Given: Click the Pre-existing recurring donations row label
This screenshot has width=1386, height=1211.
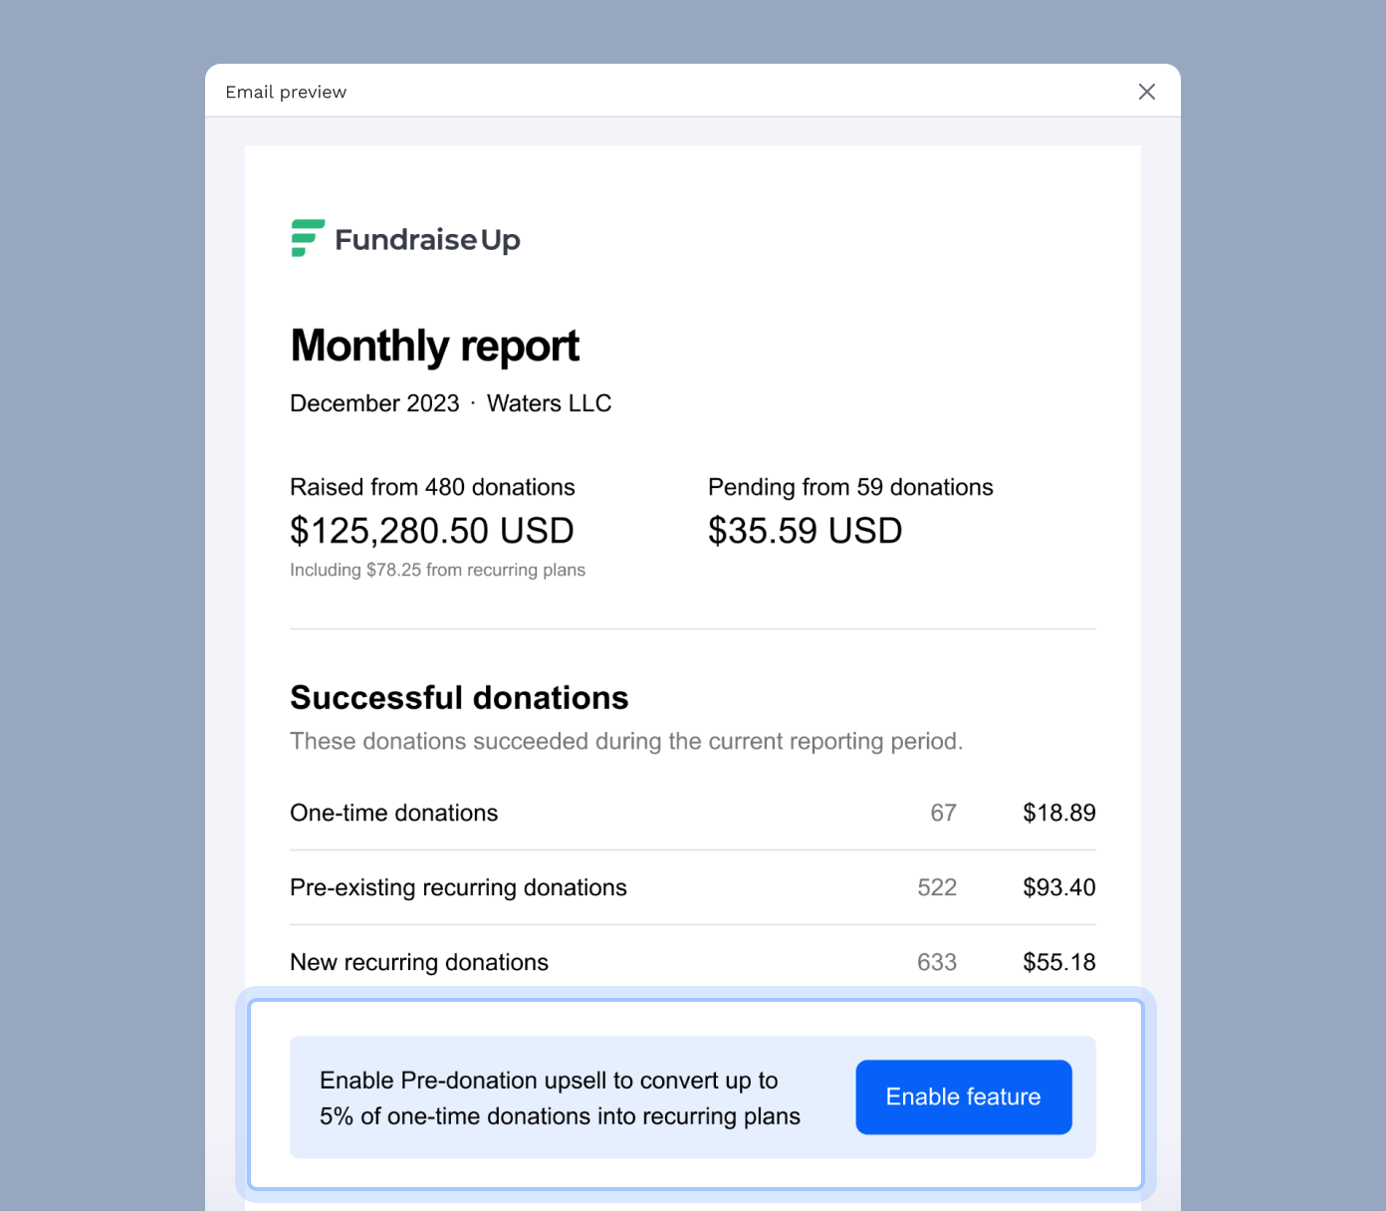Looking at the screenshot, I should tap(458, 888).
